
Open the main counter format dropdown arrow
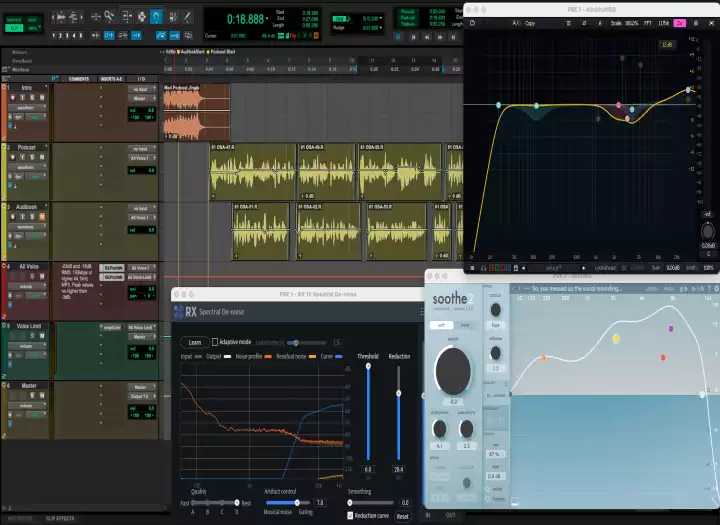tap(267, 19)
